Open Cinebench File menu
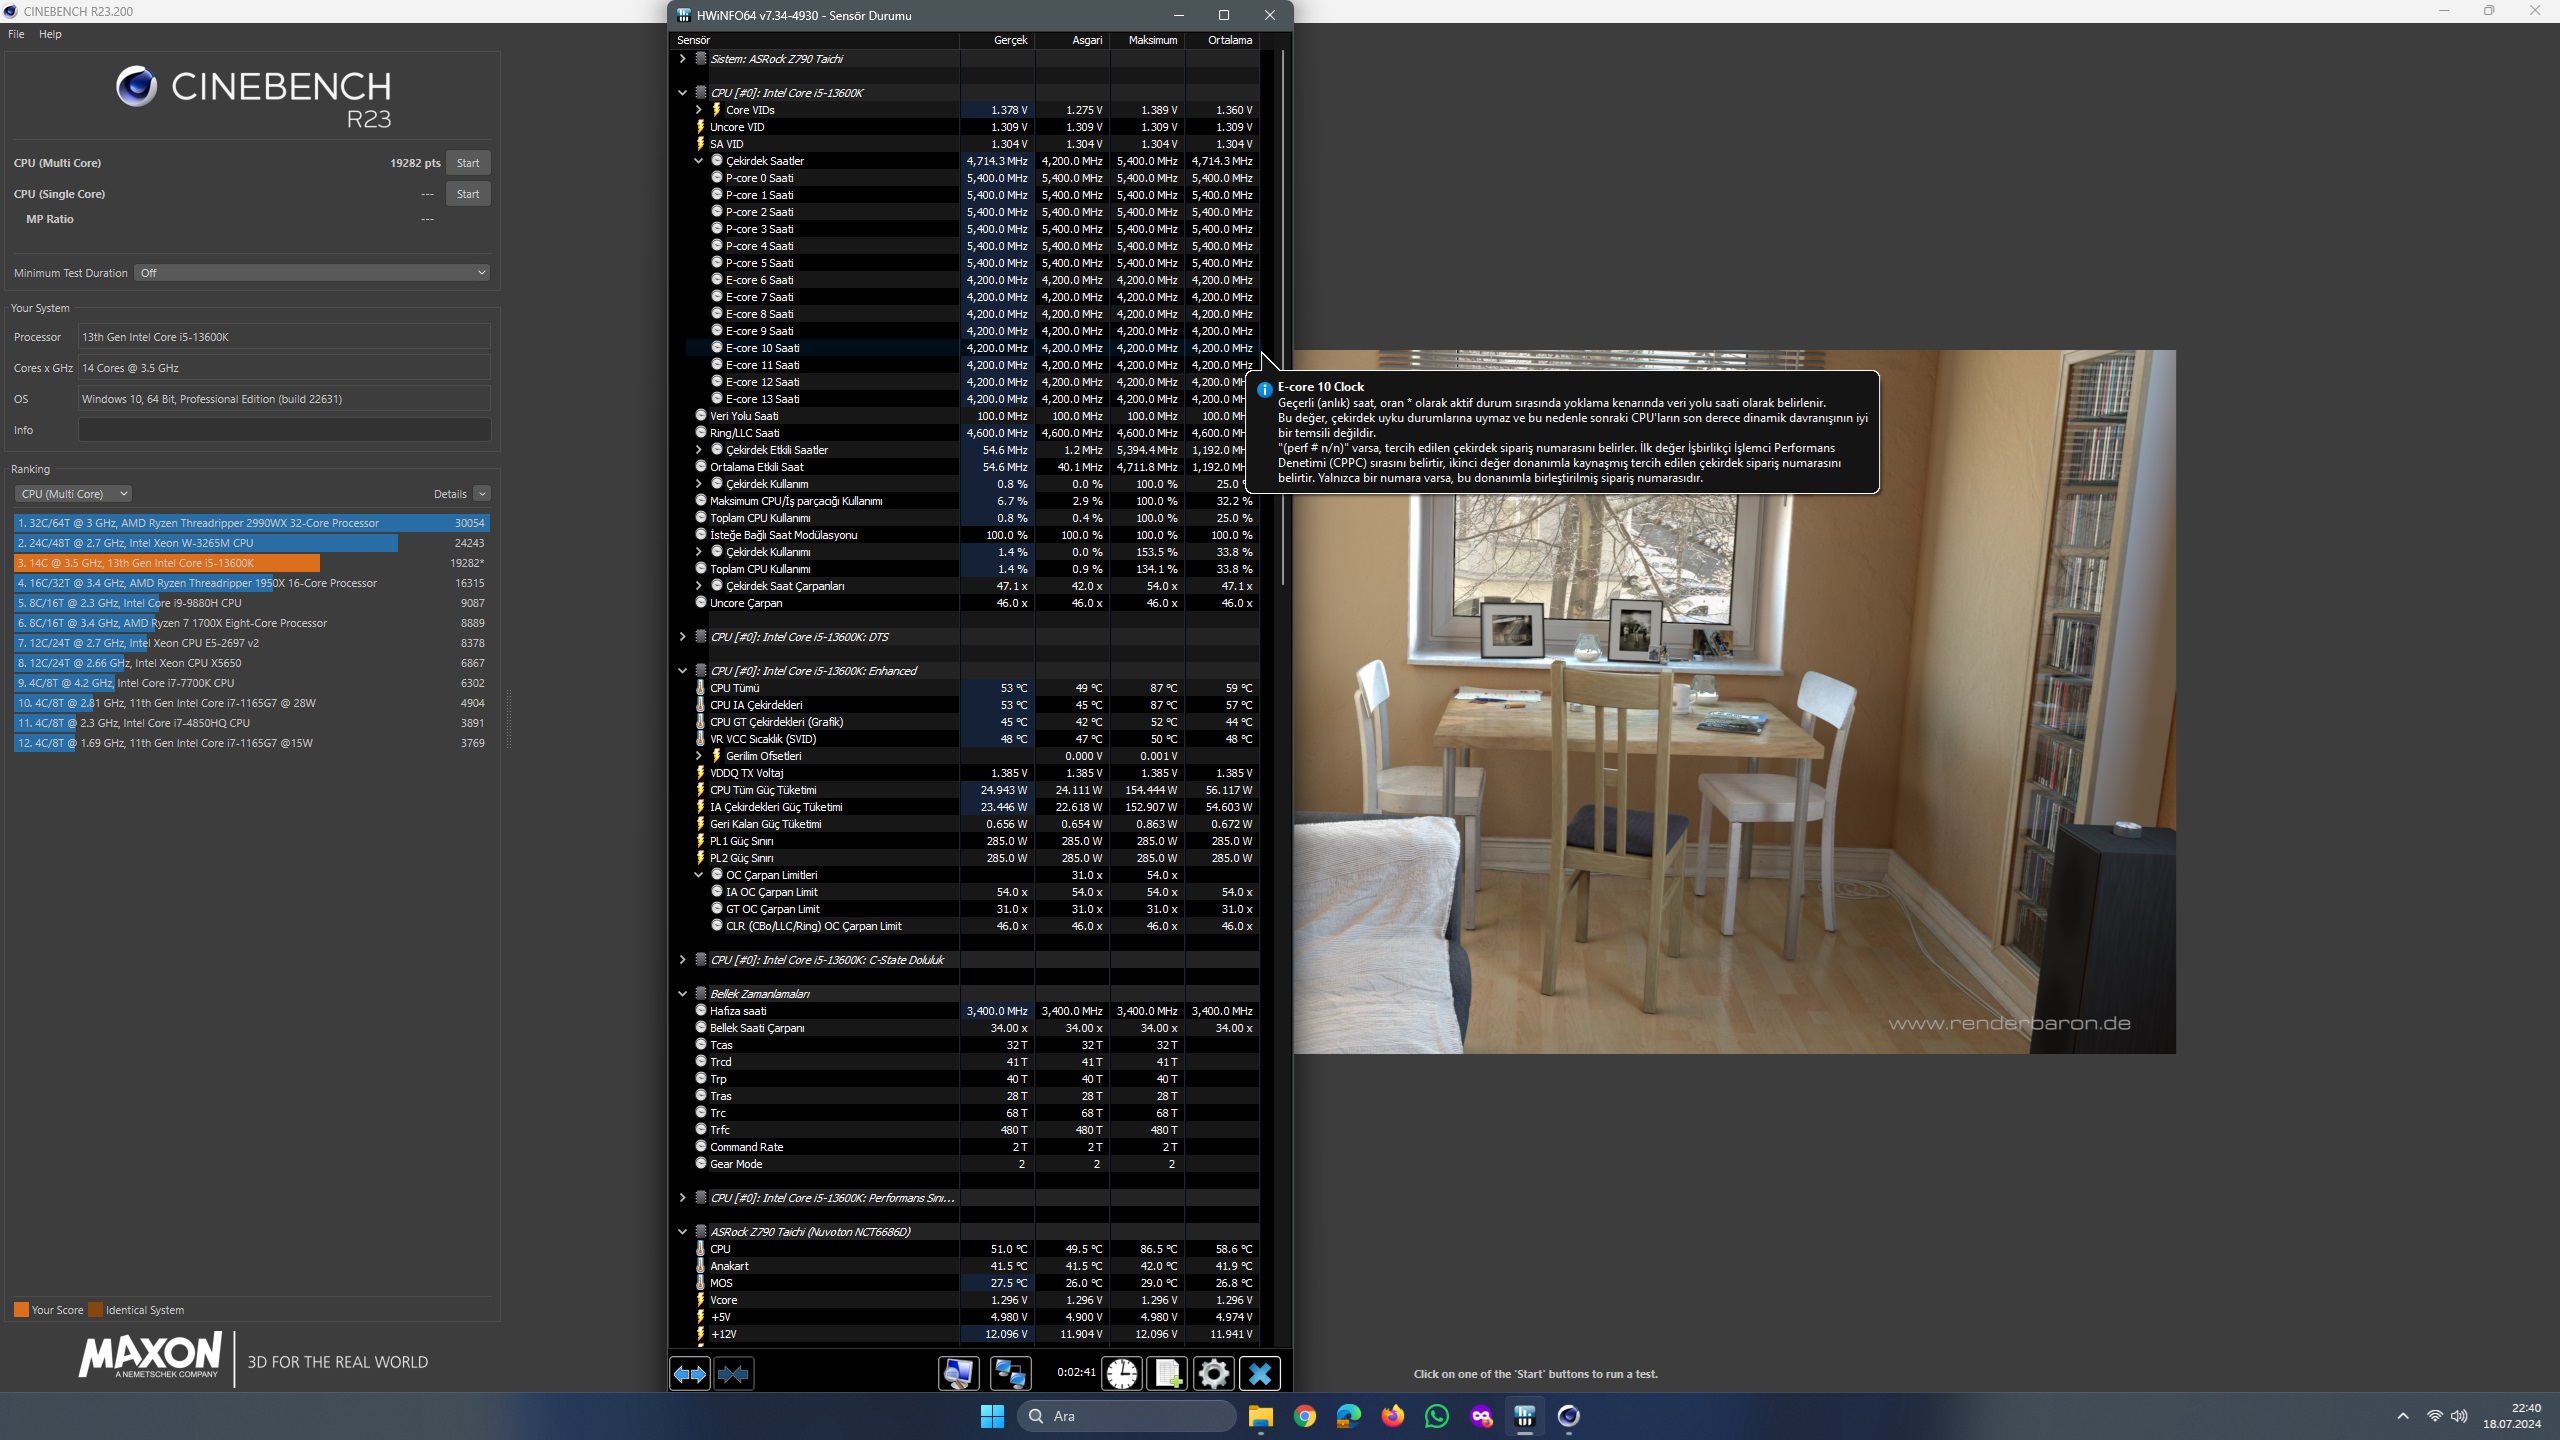The width and height of the screenshot is (2560, 1440). click(x=16, y=34)
